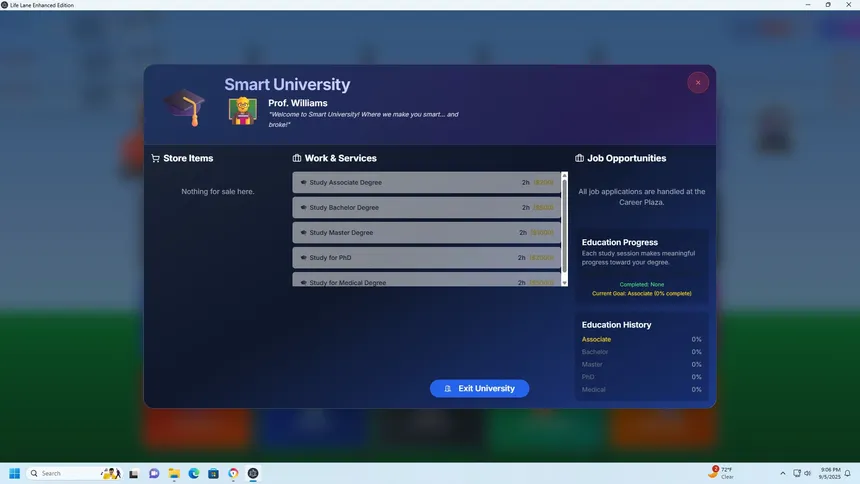
Task: Click Prof. Williams avatar icon
Action: [x=242, y=110]
